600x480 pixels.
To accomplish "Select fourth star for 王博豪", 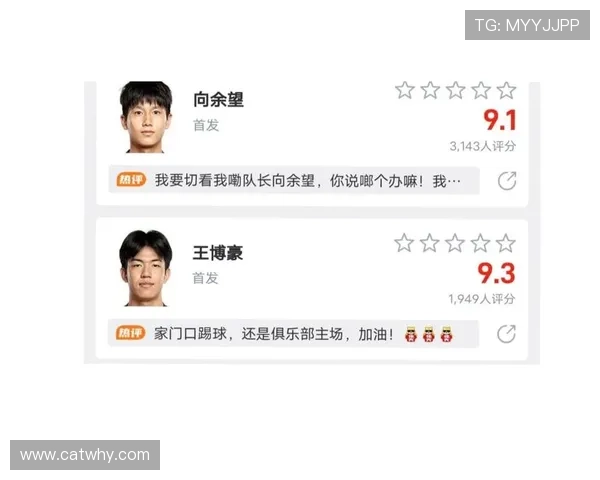I will pos(480,243).
